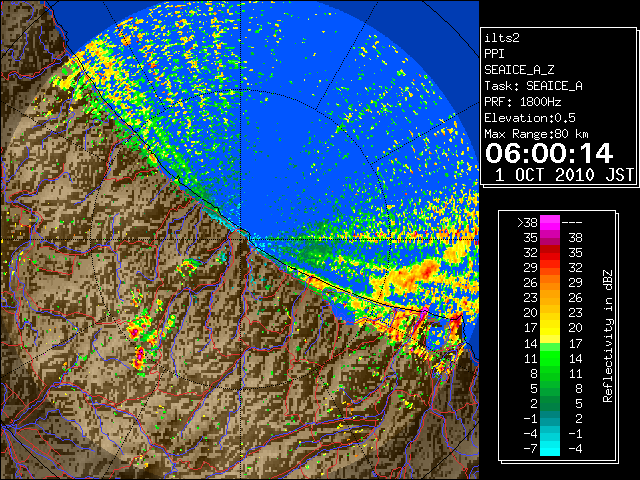Select the 'Elevation:0.5' text
This screenshot has height=480, width=640.
(x=530, y=118)
